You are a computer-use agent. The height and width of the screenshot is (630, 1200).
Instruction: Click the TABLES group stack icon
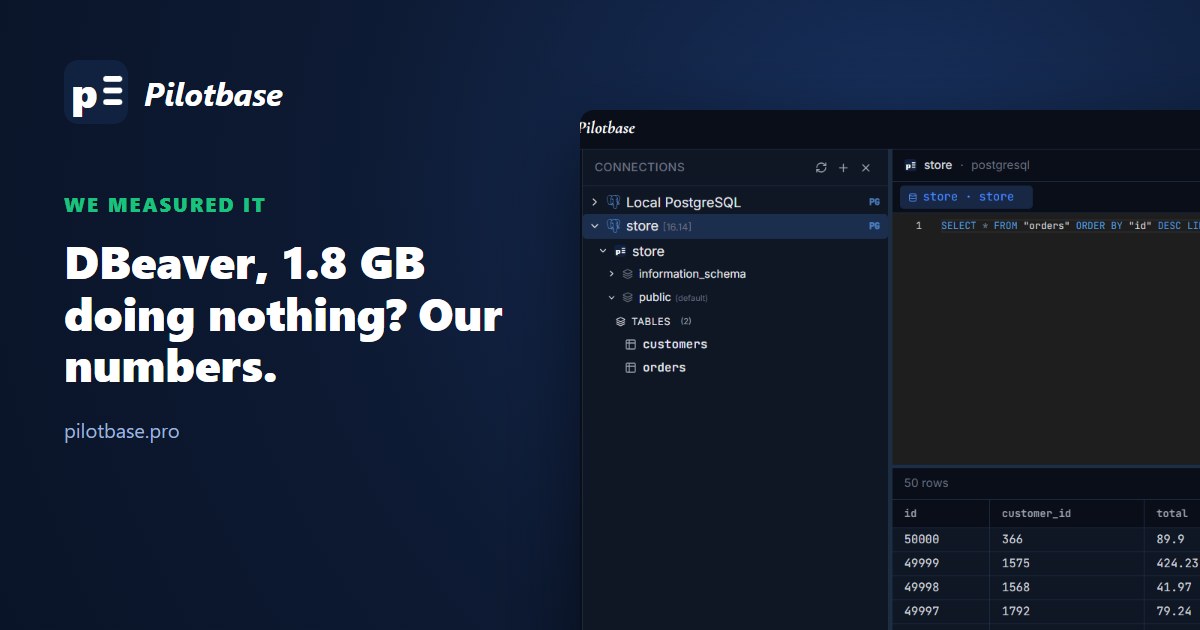tap(620, 321)
